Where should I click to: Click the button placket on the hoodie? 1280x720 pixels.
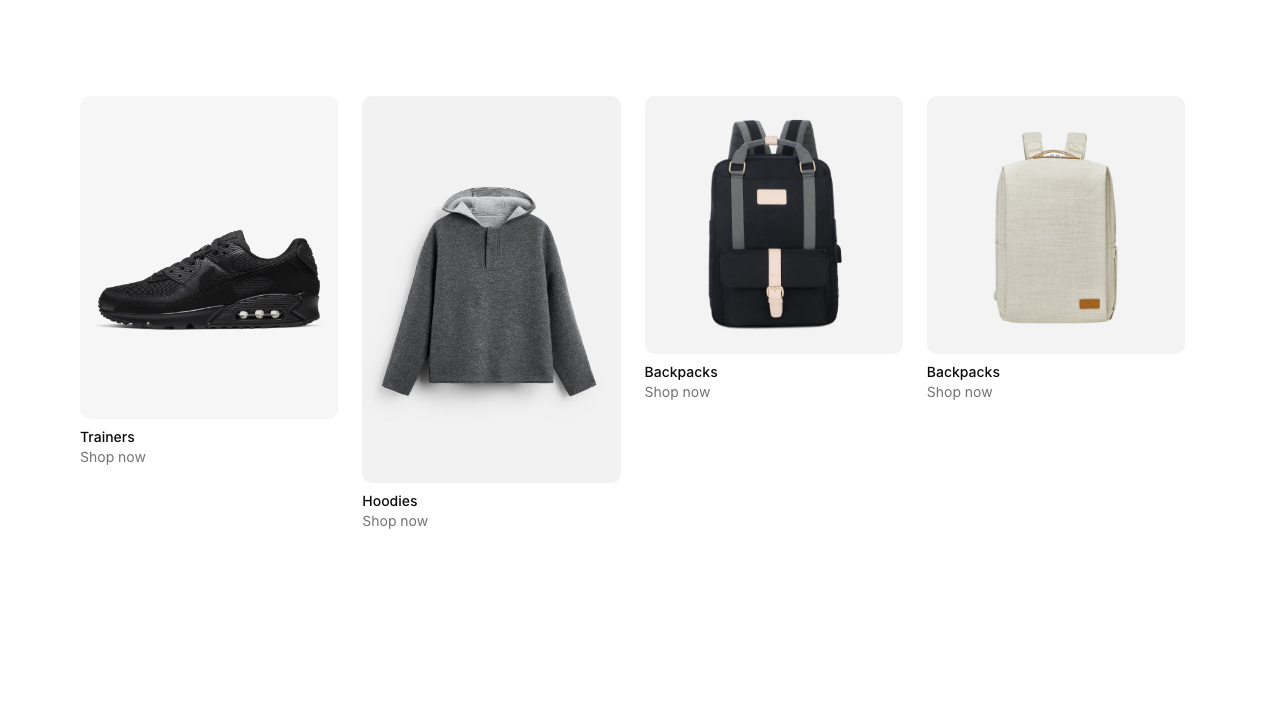coord(489,247)
